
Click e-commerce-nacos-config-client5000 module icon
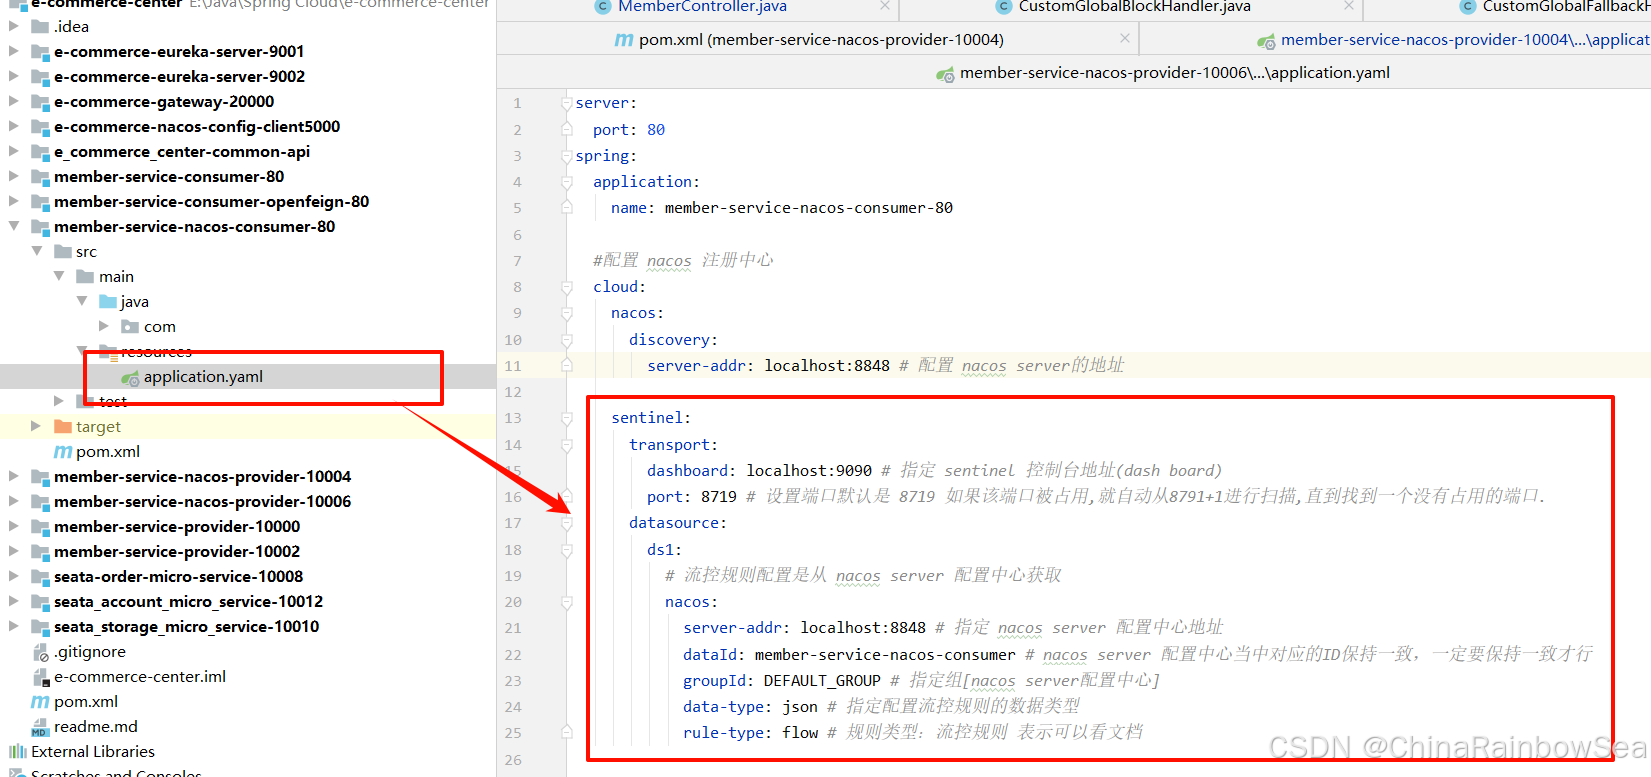(x=40, y=127)
